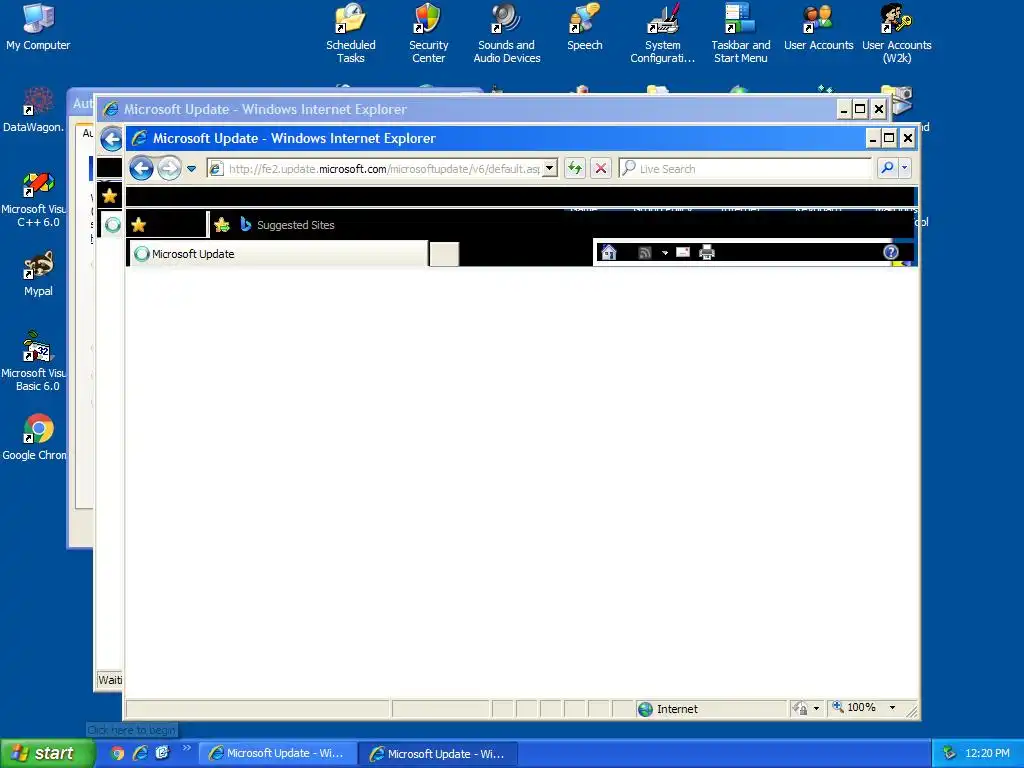The image size is (1024, 768).
Task: Expand the zoom level dropdown arrow
Action: (x=892, y=708)
